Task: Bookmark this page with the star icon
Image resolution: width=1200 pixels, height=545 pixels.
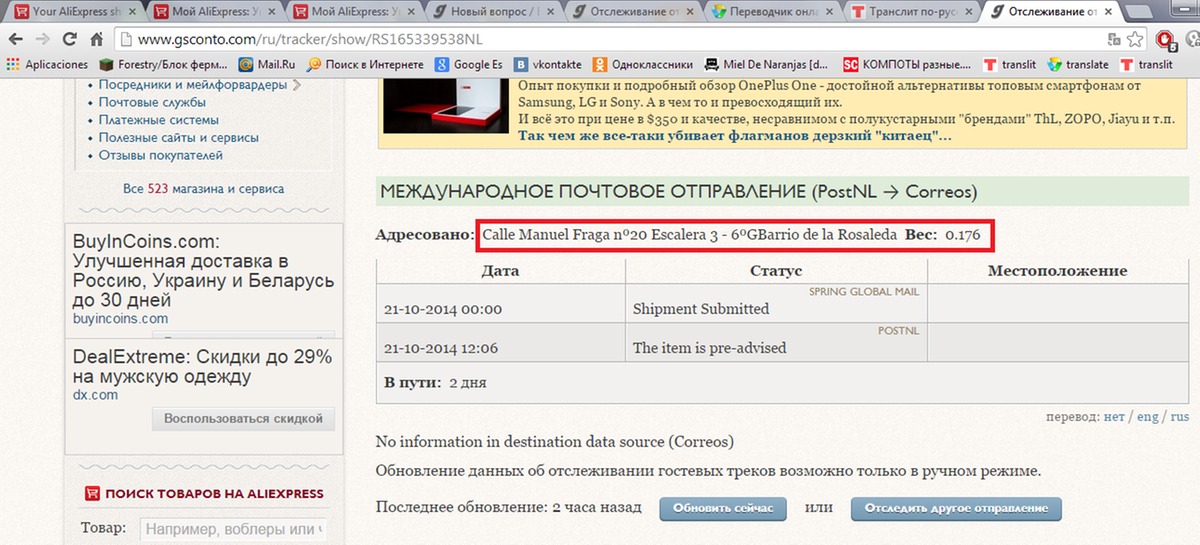Action: pos(1136,40)
